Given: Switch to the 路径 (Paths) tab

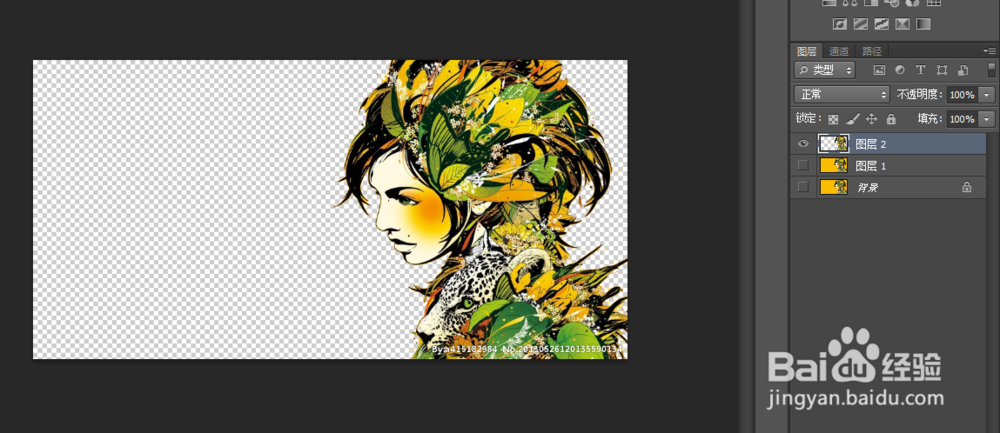Looking at the screenshot, I should [x=871, y=52].
